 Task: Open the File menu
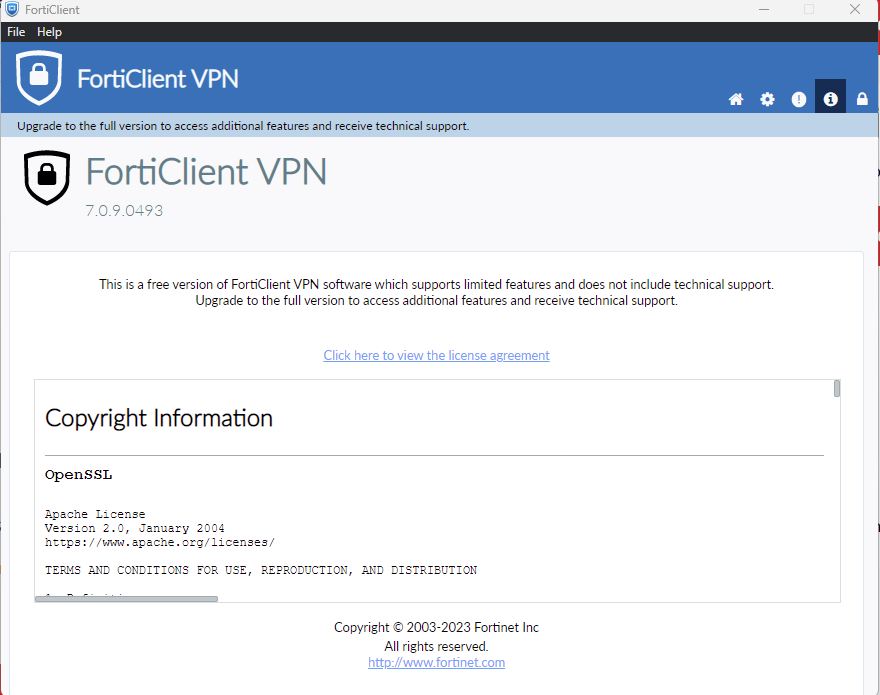16,32
